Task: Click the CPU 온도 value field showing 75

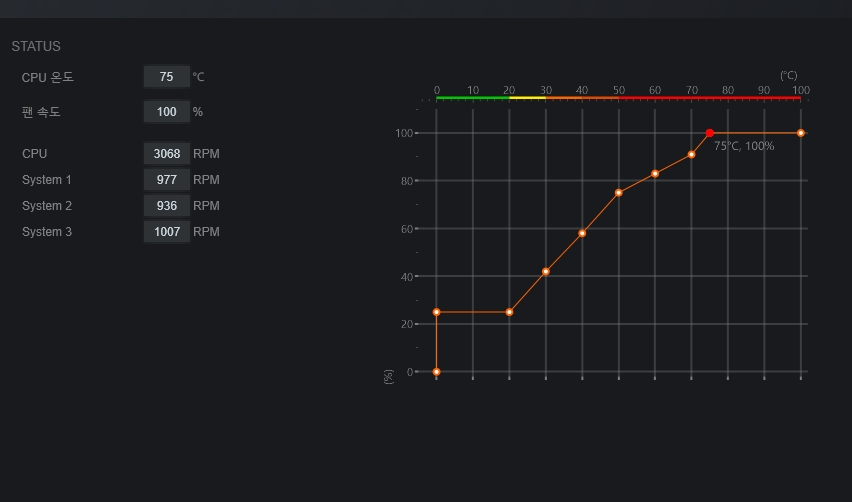Action: point(167,77)
